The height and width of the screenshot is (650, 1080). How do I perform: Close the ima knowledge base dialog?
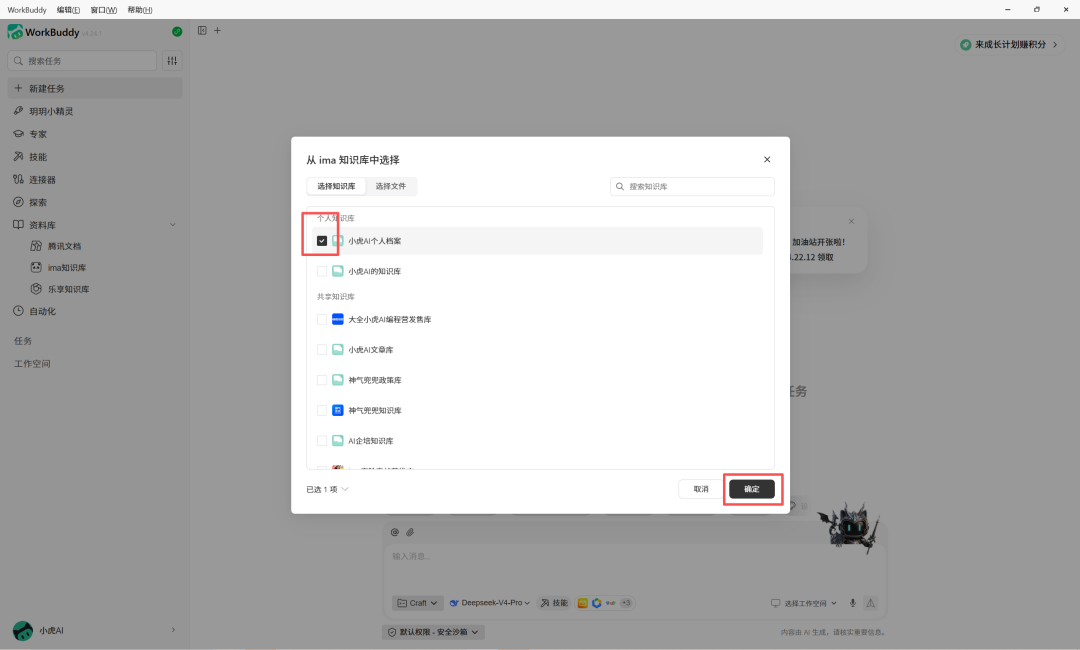point(767,160)
